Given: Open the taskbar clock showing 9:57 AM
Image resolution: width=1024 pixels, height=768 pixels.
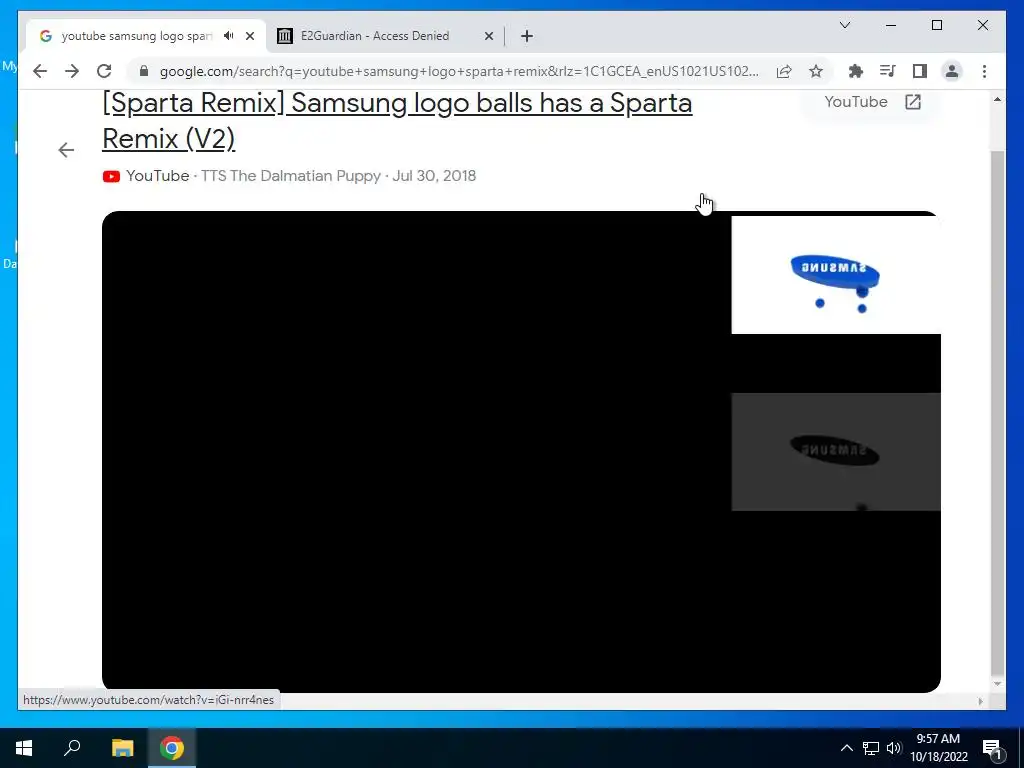Looking at the screenshot, I should click(x=938, y=748).
